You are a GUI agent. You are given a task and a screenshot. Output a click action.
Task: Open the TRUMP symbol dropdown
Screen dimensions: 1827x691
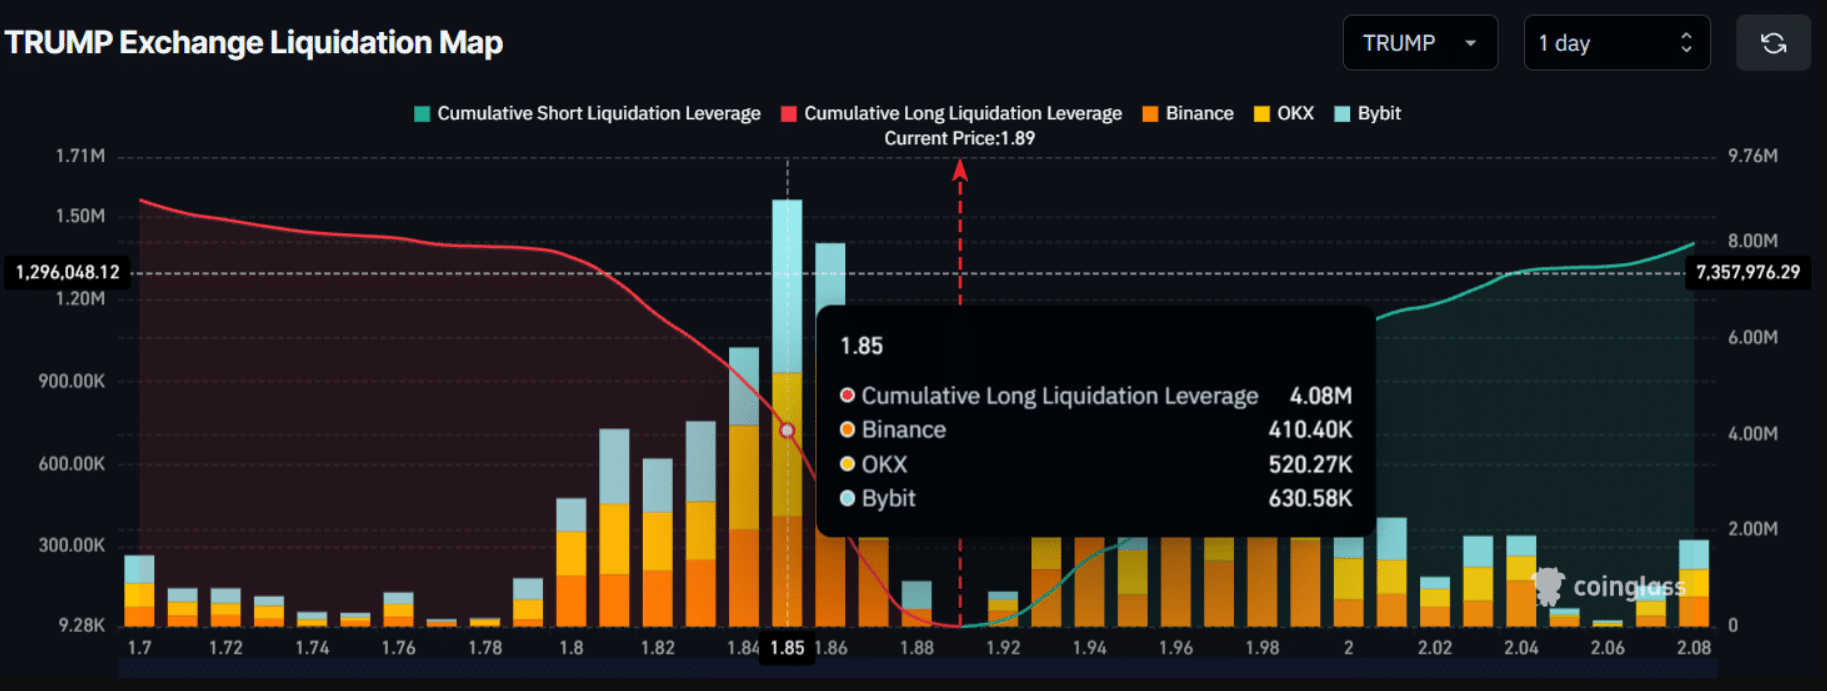pos(1420,43)
